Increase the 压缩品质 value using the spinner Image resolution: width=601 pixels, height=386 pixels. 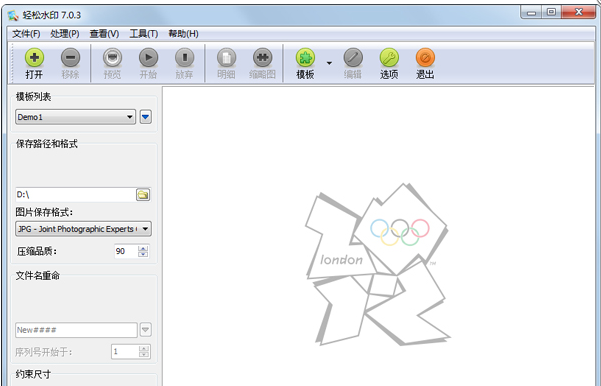tap(143, 249)
